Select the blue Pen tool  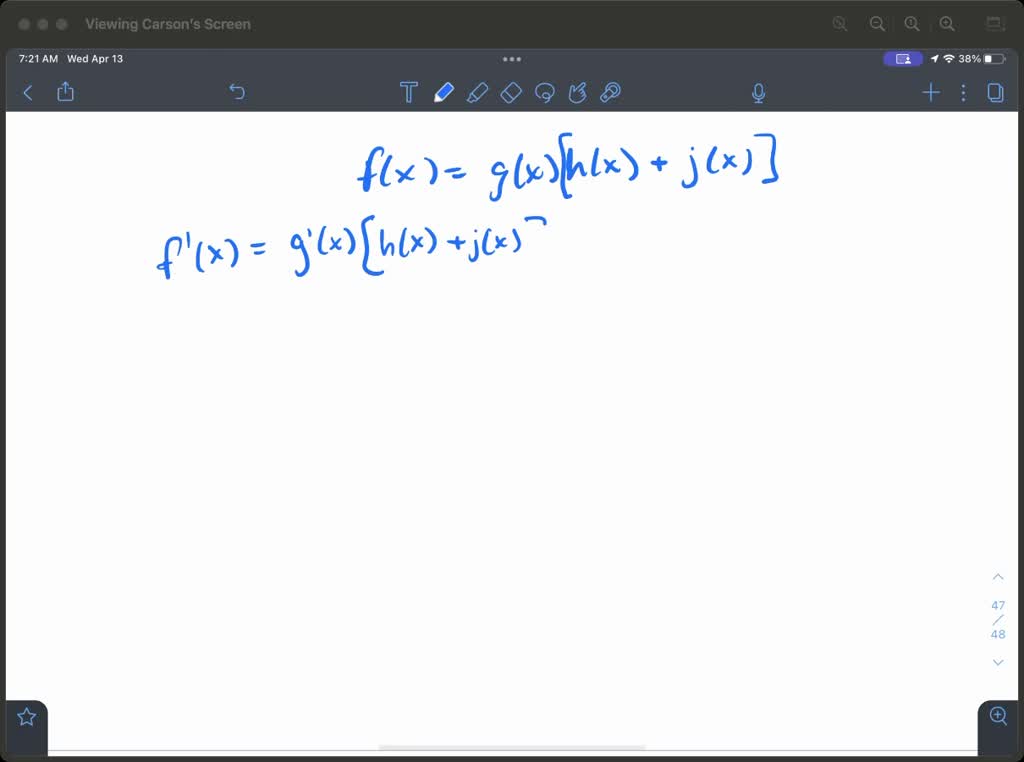point(444,92)
